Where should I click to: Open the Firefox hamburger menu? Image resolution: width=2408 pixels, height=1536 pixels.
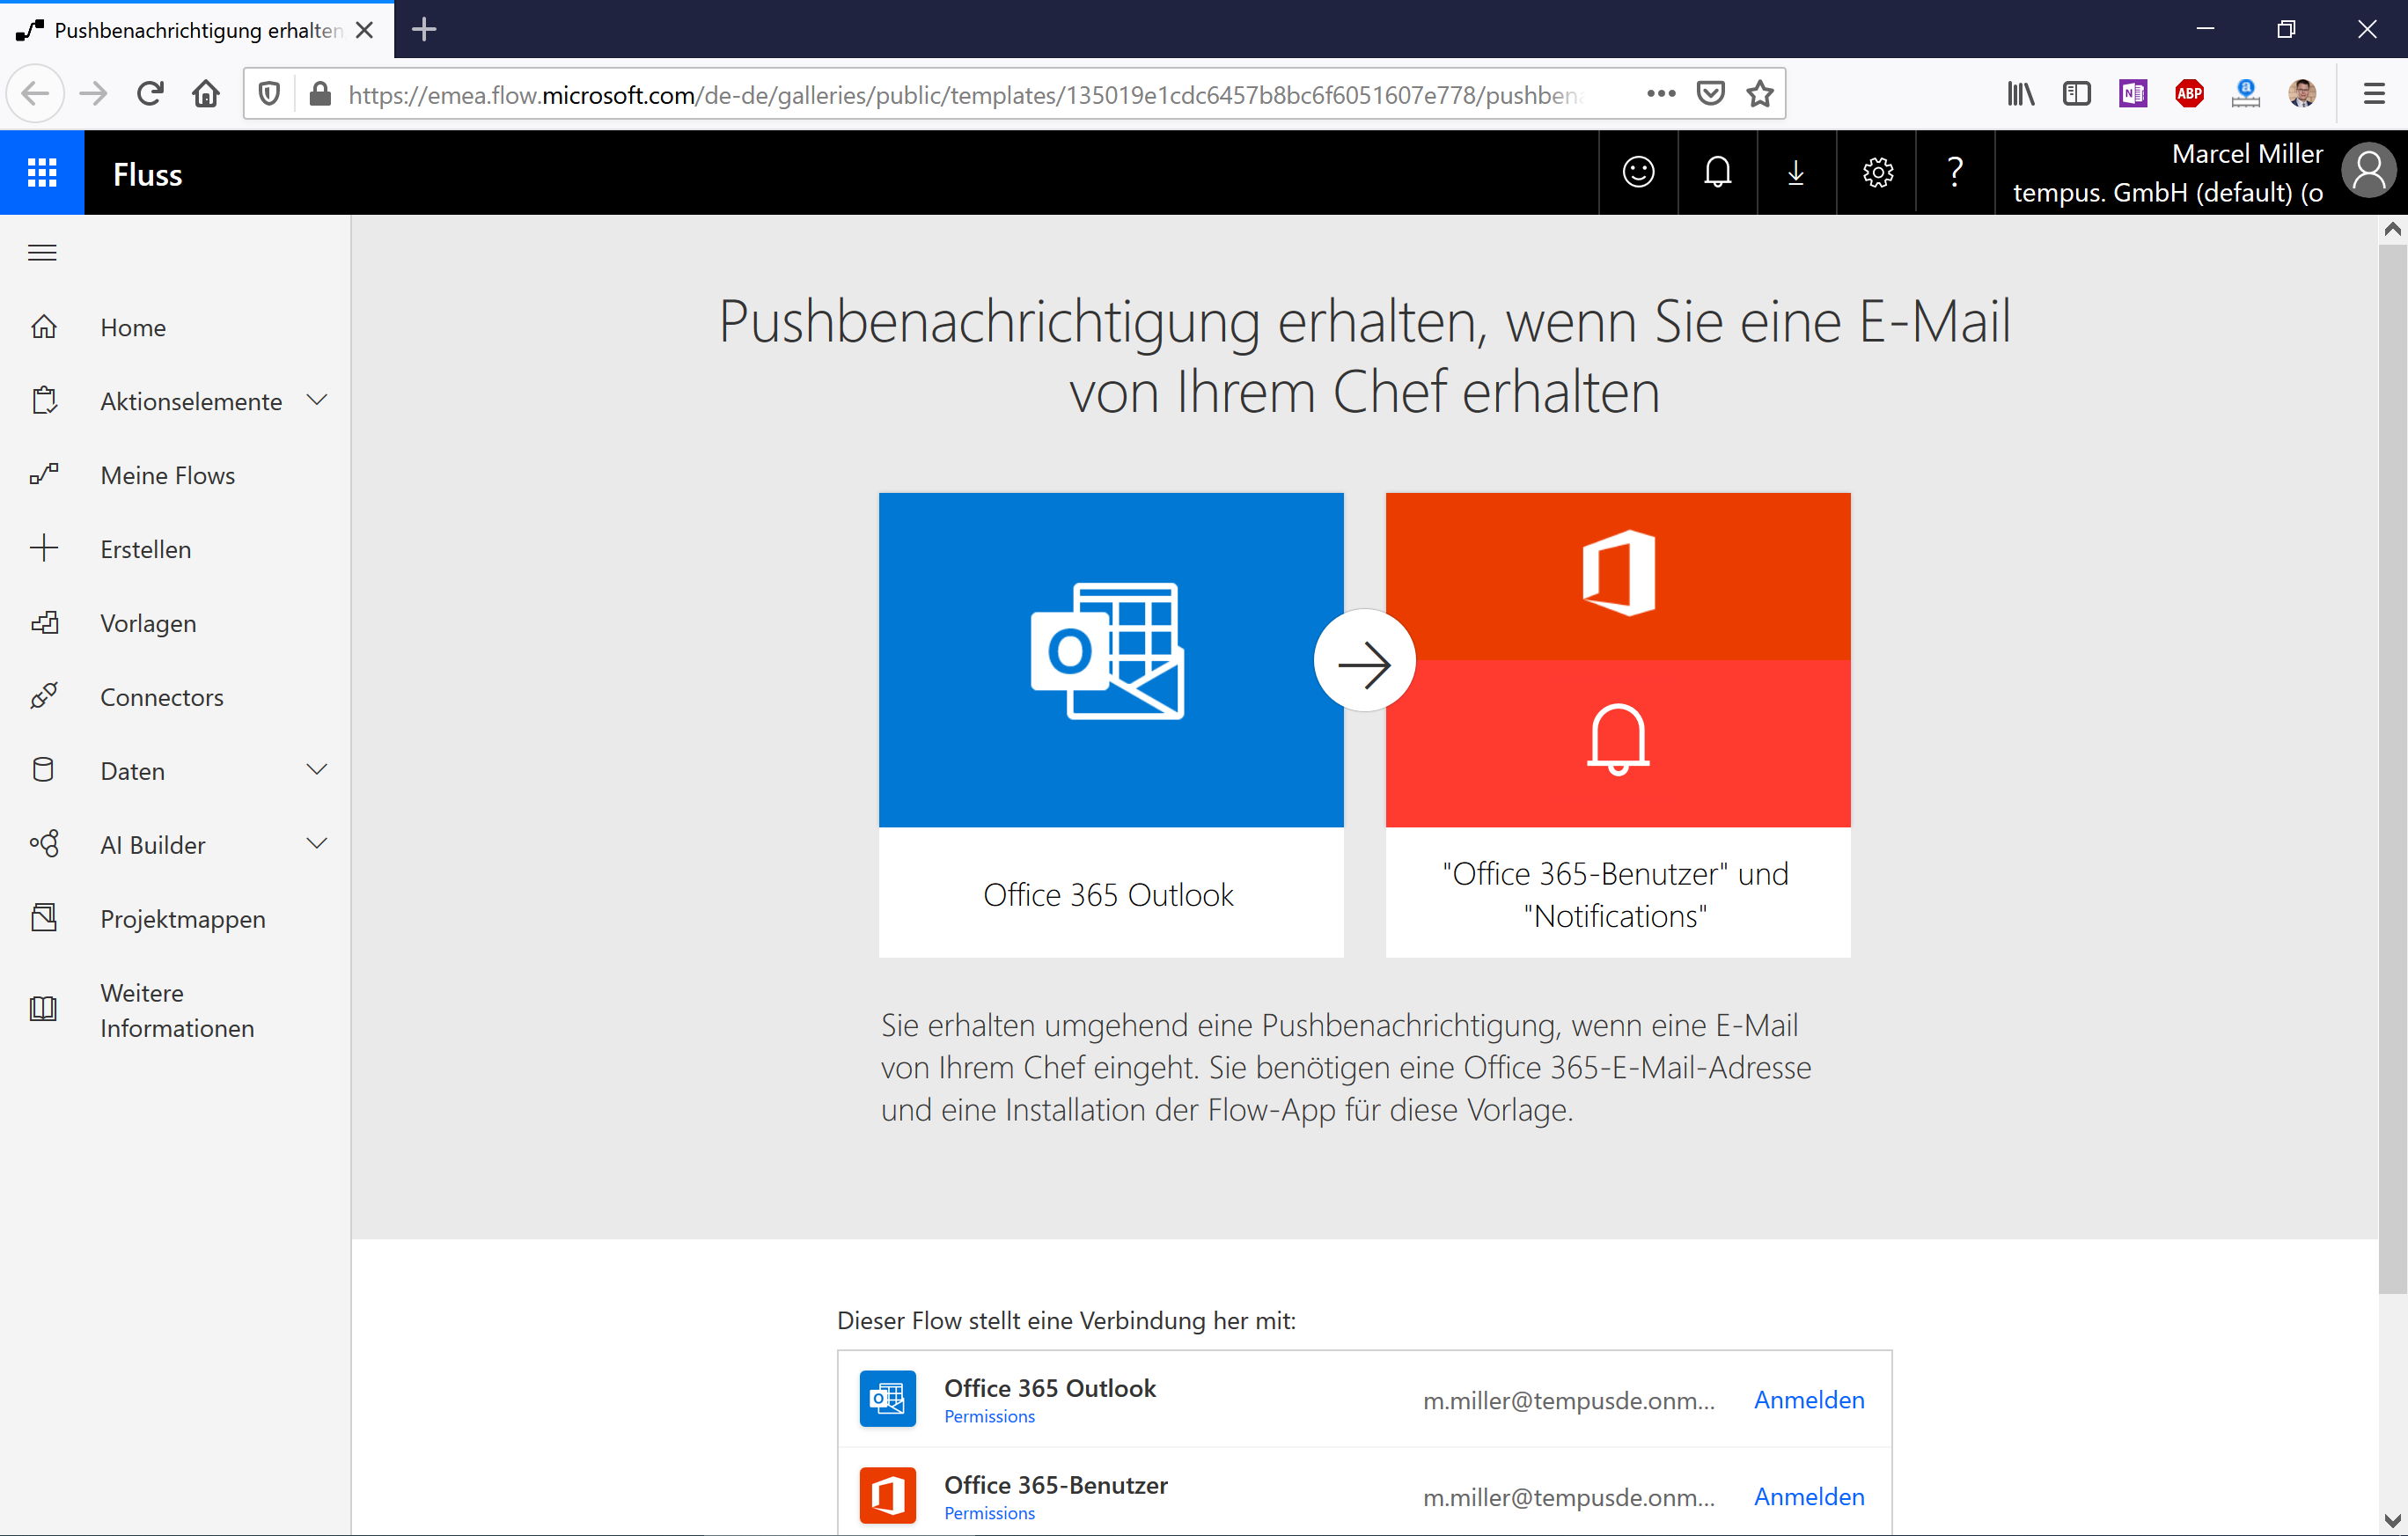tap(2374, 94)
